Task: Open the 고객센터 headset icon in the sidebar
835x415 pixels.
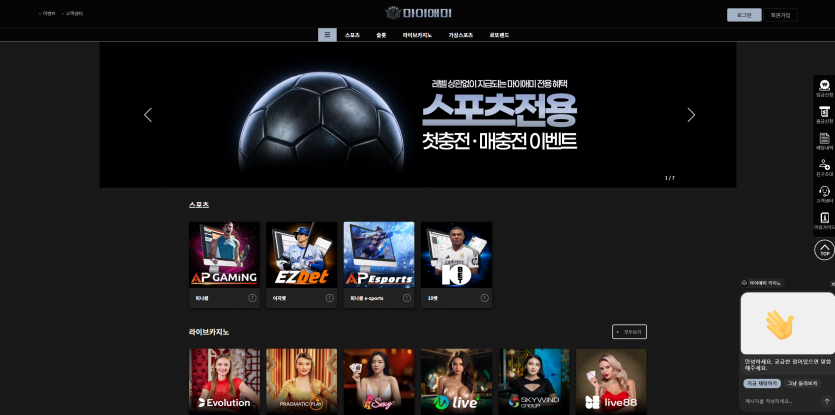Action: pos(824,194)
